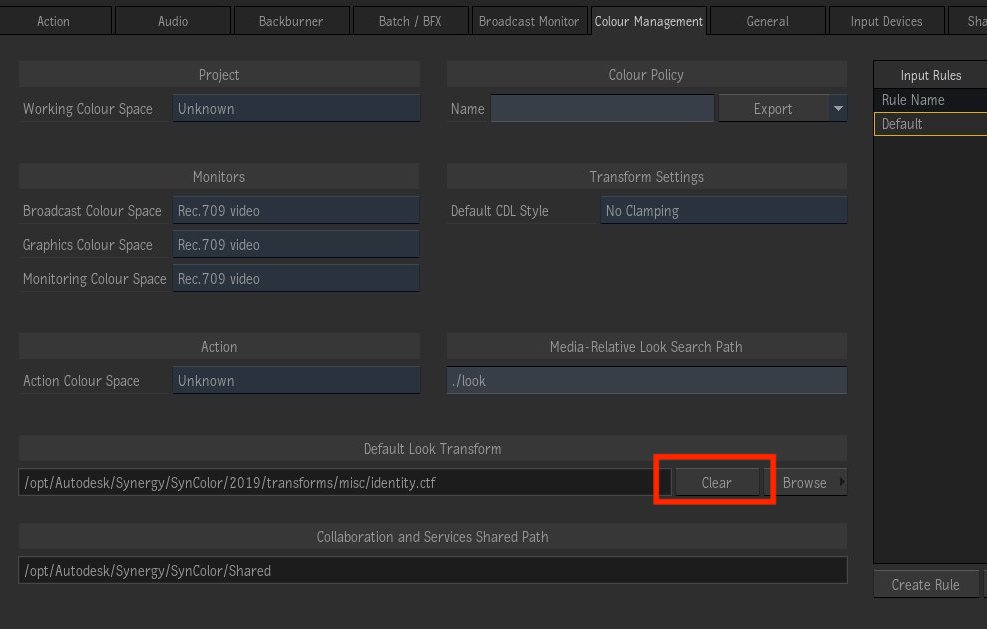Select the Action preferences tab
The image size is (987, 629).
point(54,20)
